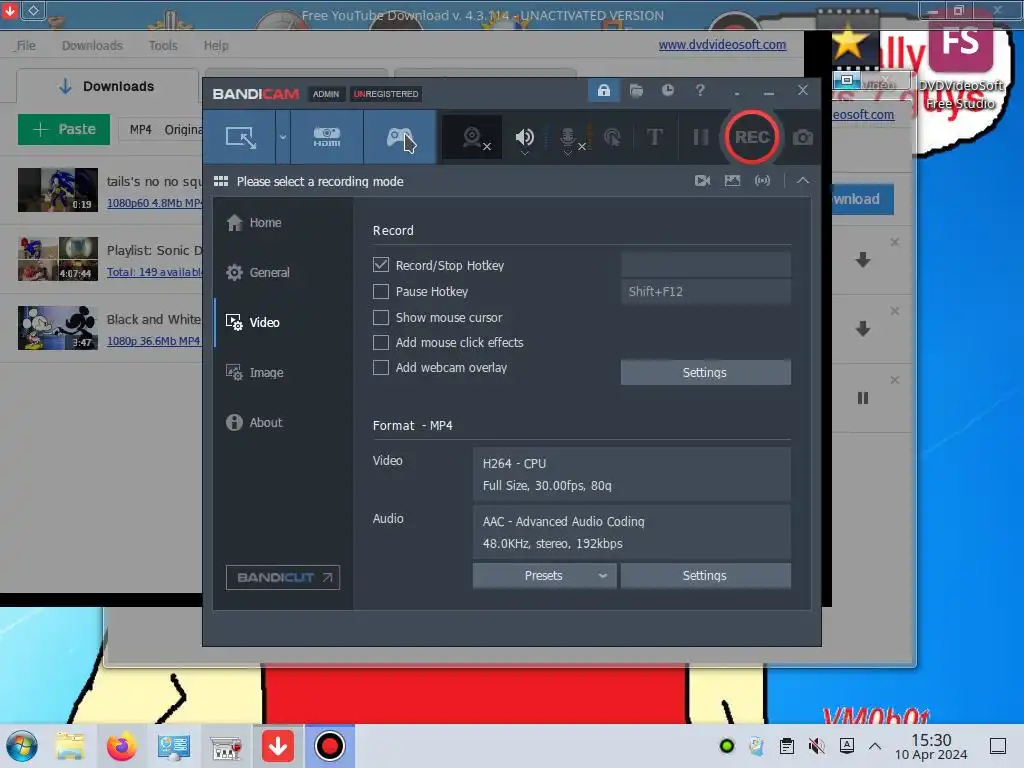Select Bandicam screen recording mode
1024x768 pixels.
click(240, 137)
